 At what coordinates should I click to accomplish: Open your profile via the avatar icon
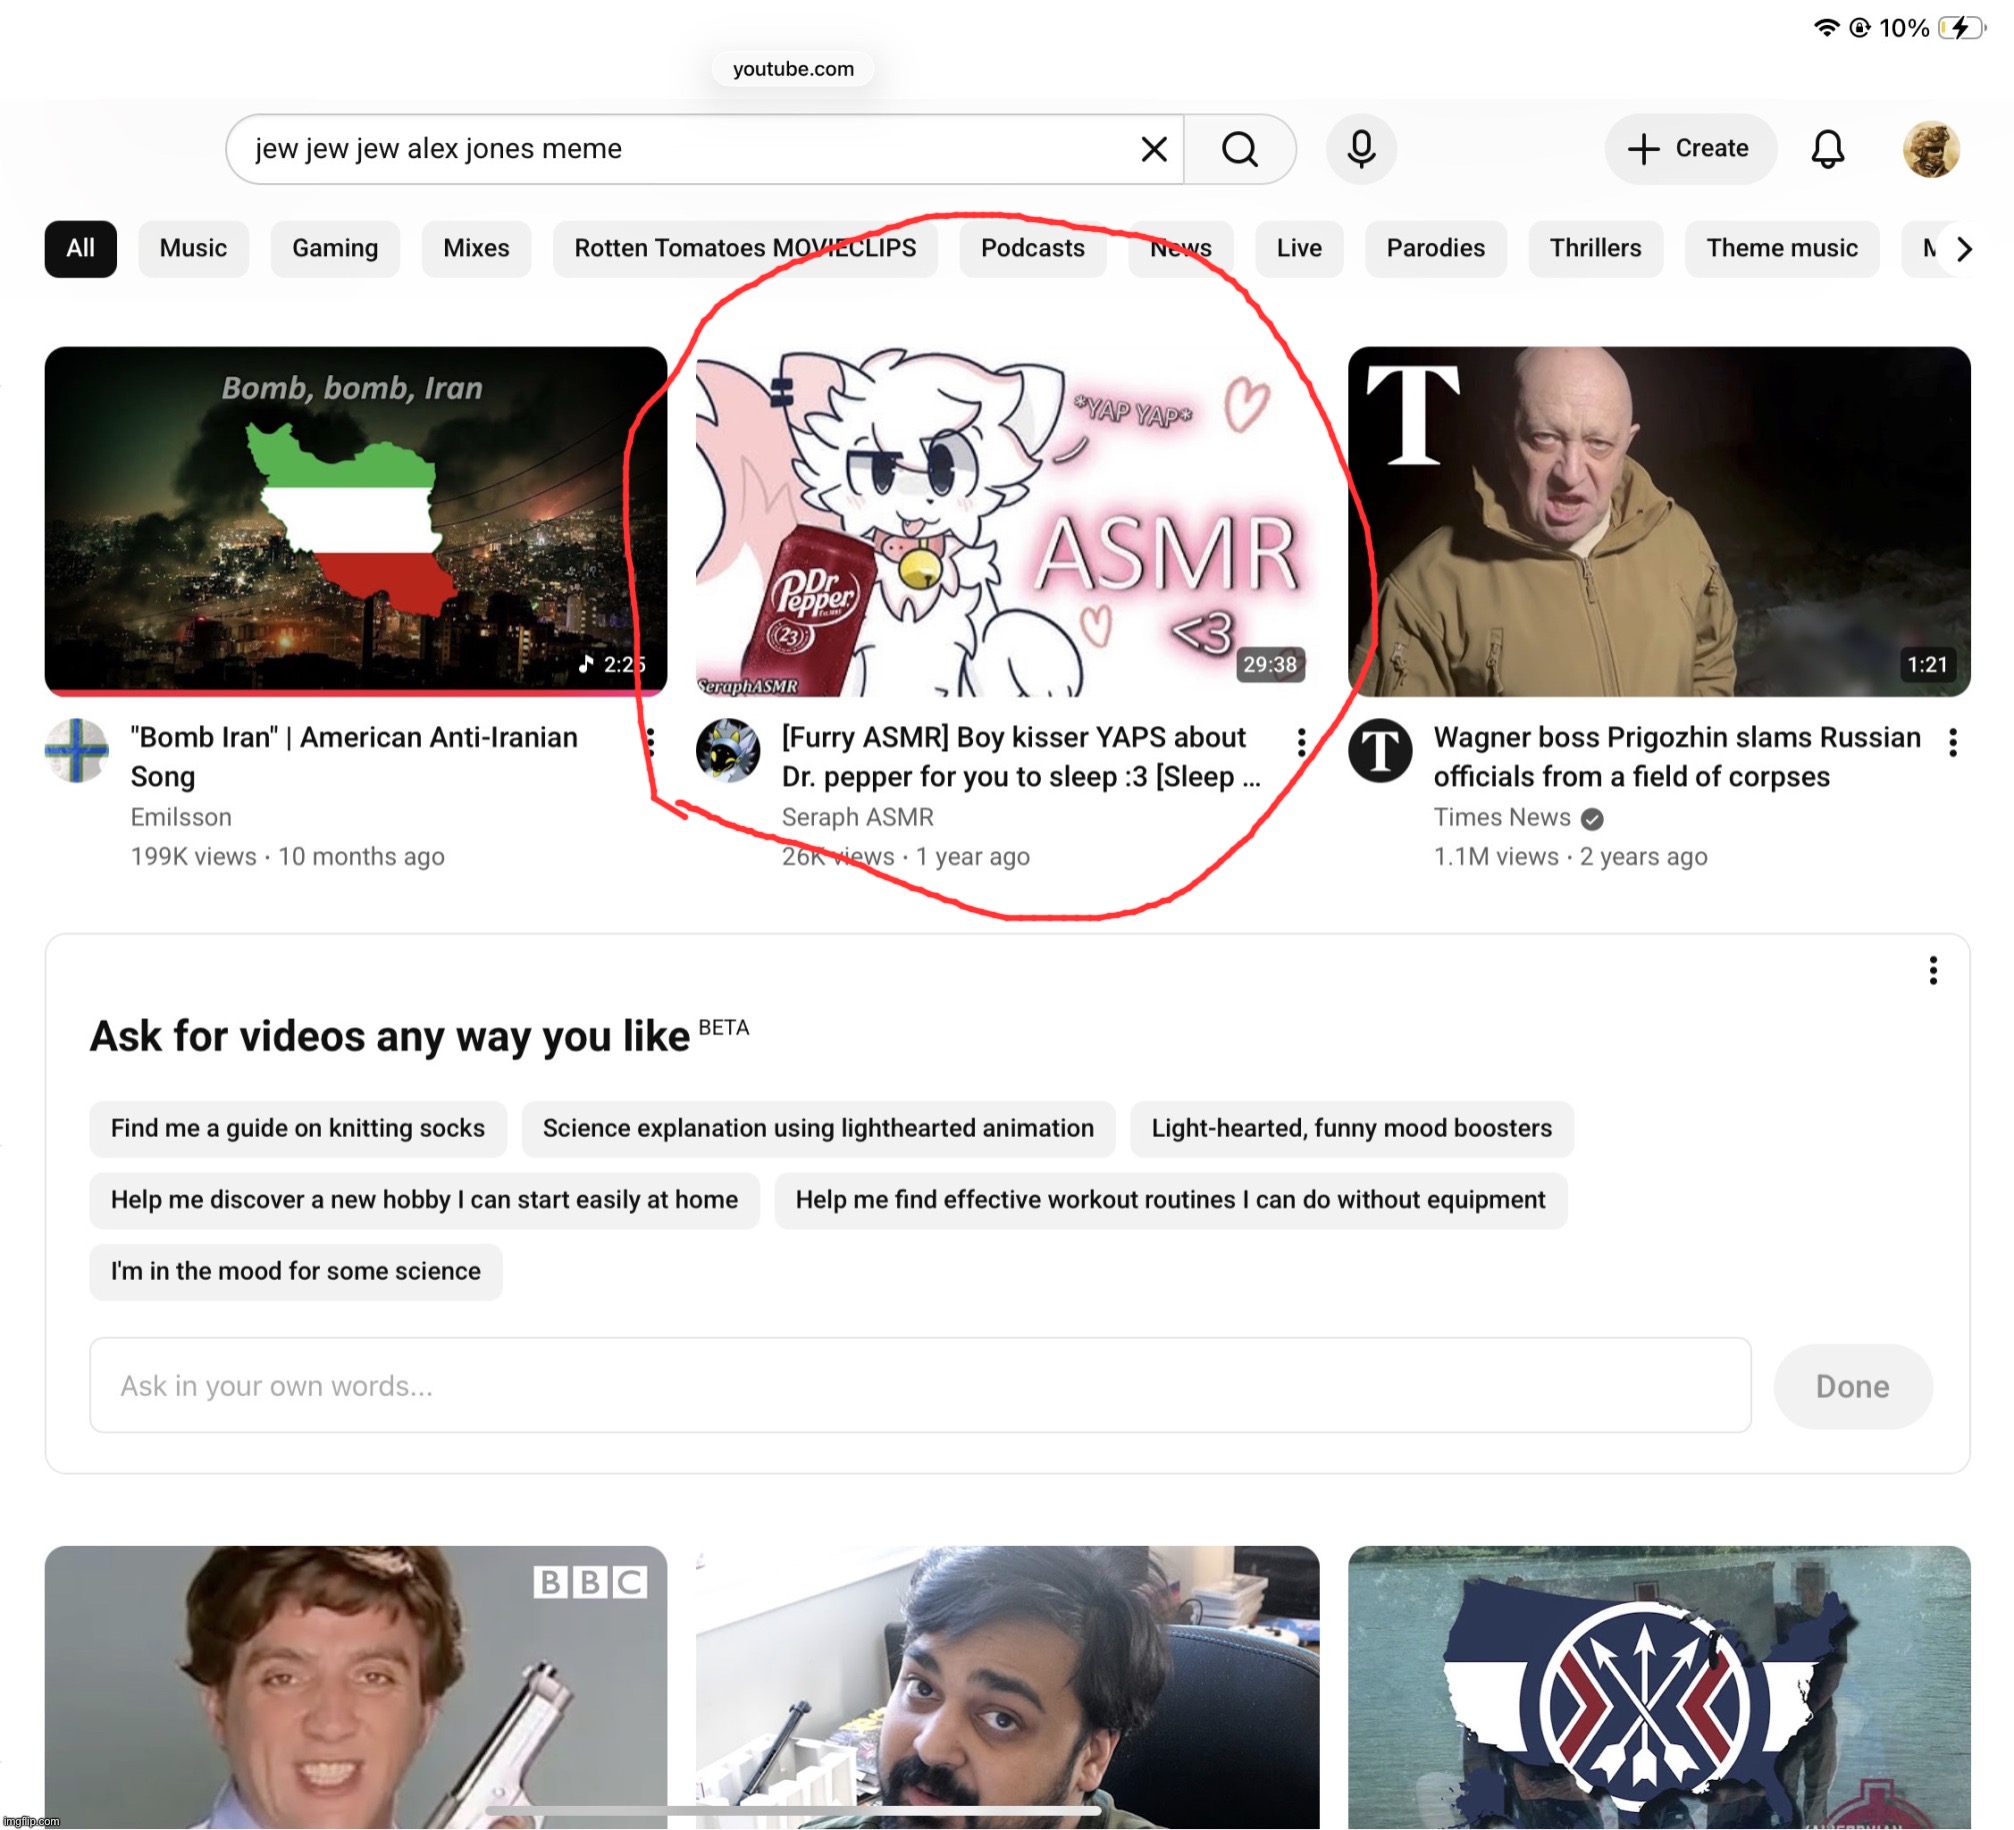[x=1932, y=149]
